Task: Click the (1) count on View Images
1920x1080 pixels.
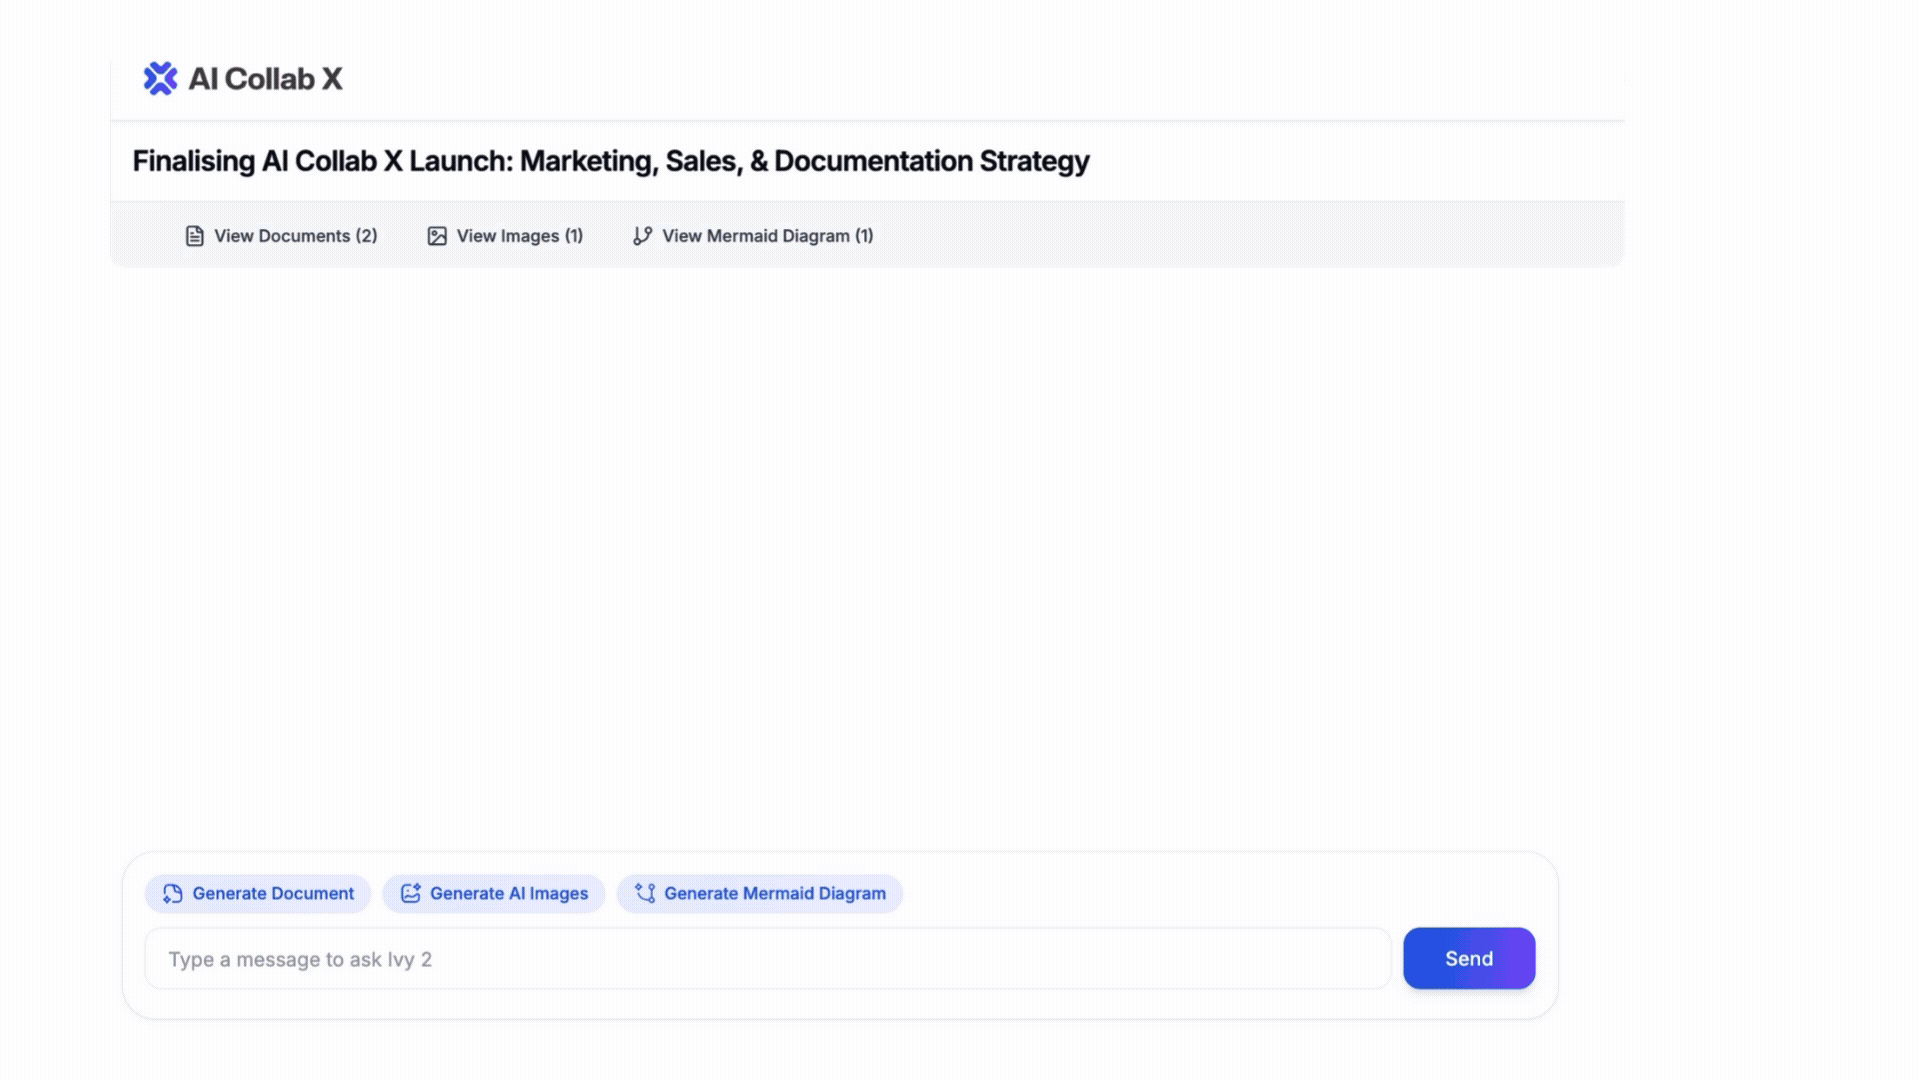Action: pyautogui.click(x=573, y=236)
